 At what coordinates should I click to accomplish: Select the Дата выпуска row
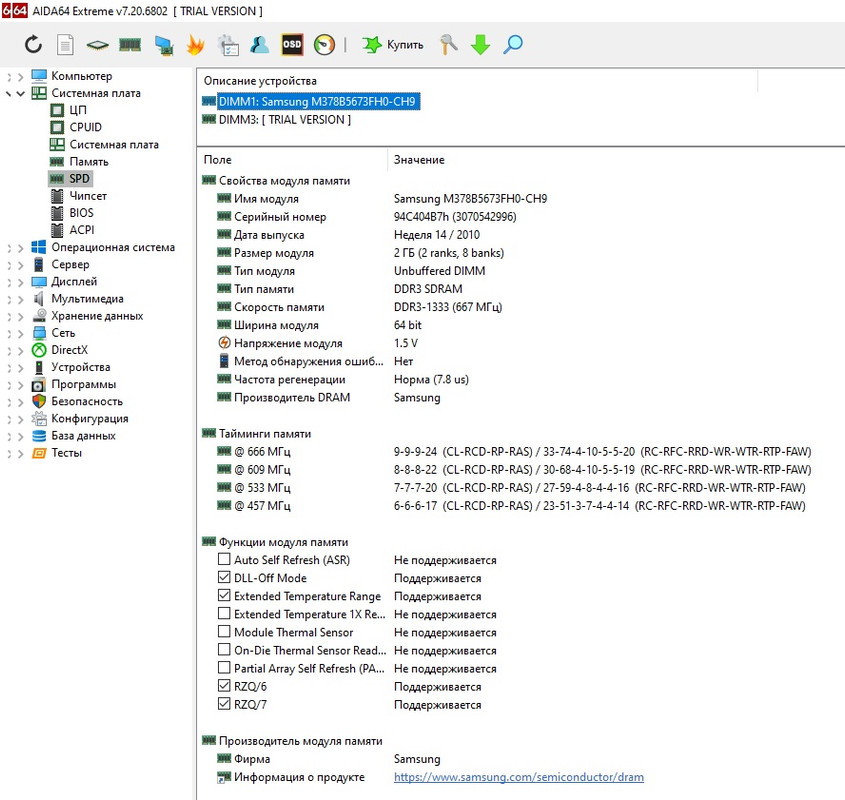pos(348,235)
